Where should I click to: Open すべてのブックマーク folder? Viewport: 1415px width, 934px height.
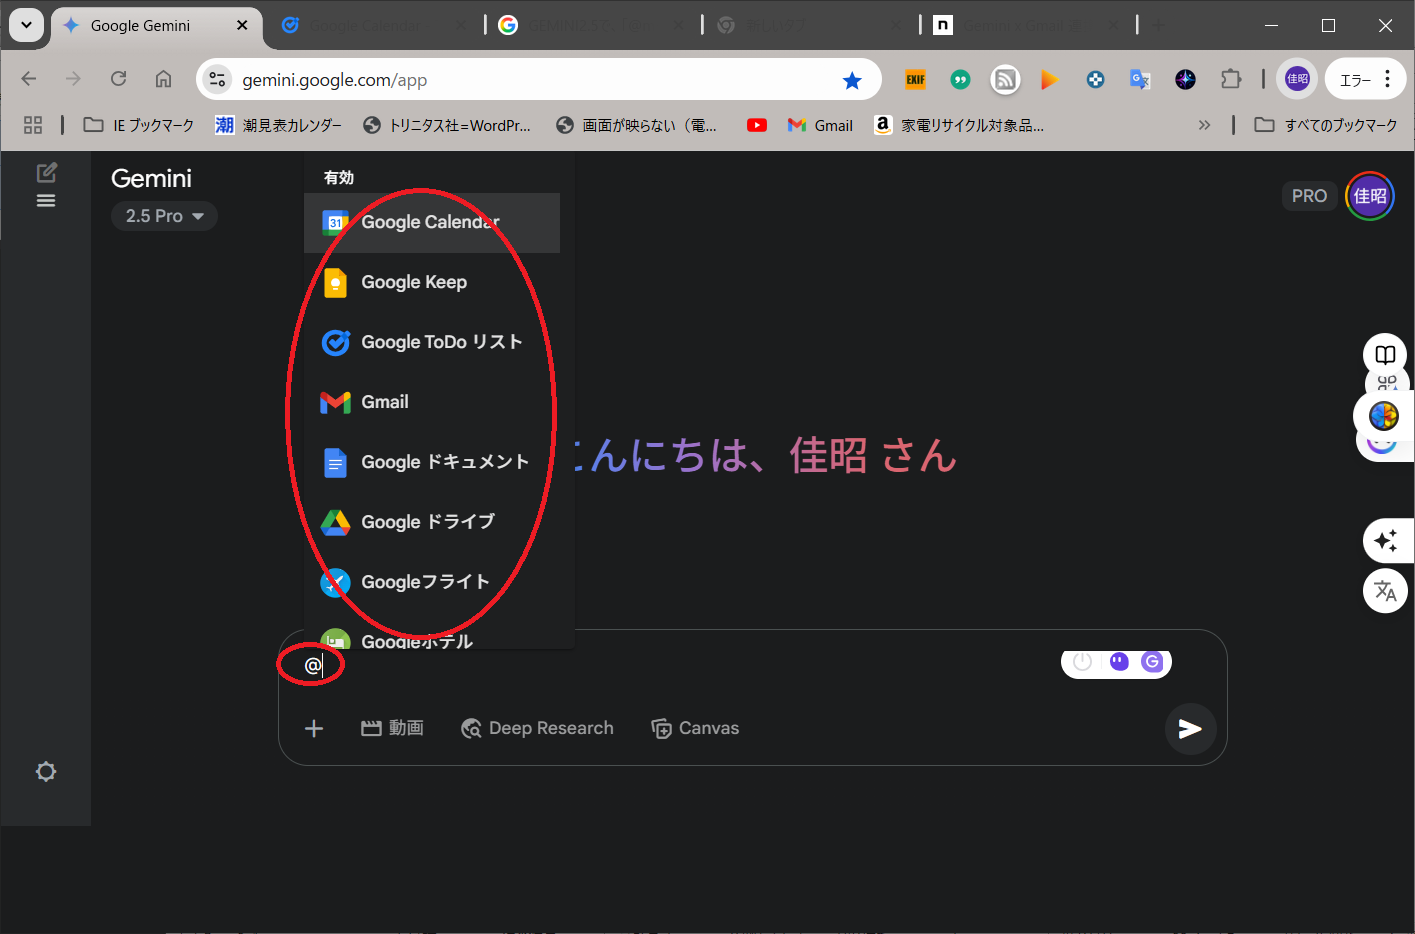click(1326, 125)
